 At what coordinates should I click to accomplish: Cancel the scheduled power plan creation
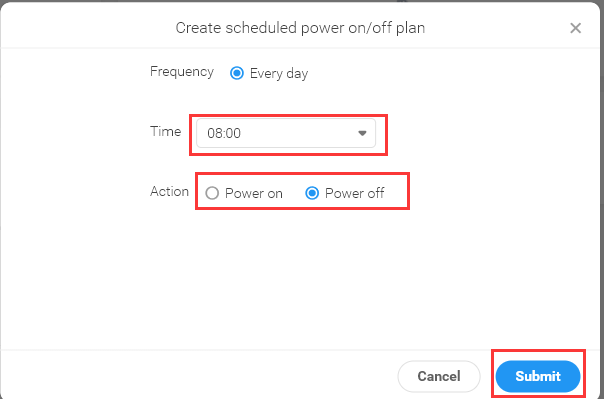point(439,376)
